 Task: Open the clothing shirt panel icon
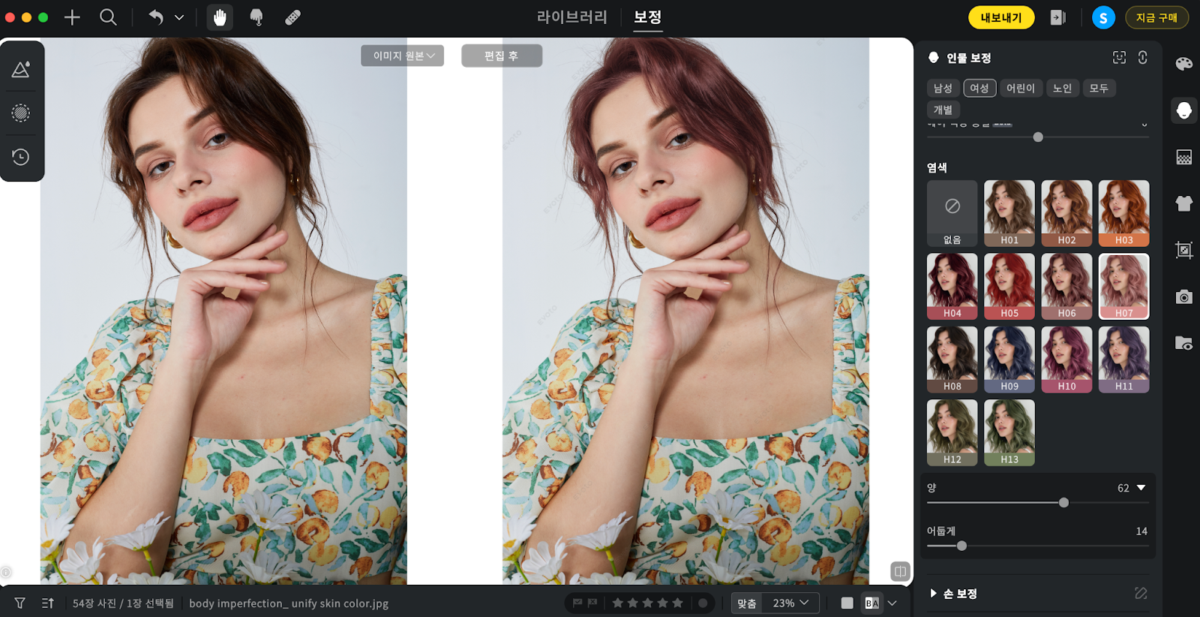click(x=1184, y=203)
